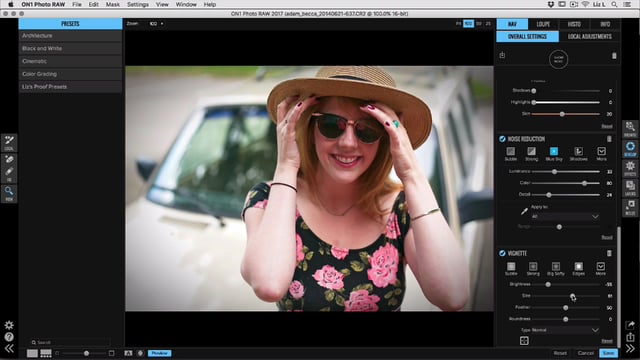Apply Edges vignette style
This screenshot has width=640, height=360.
[578, 269]
